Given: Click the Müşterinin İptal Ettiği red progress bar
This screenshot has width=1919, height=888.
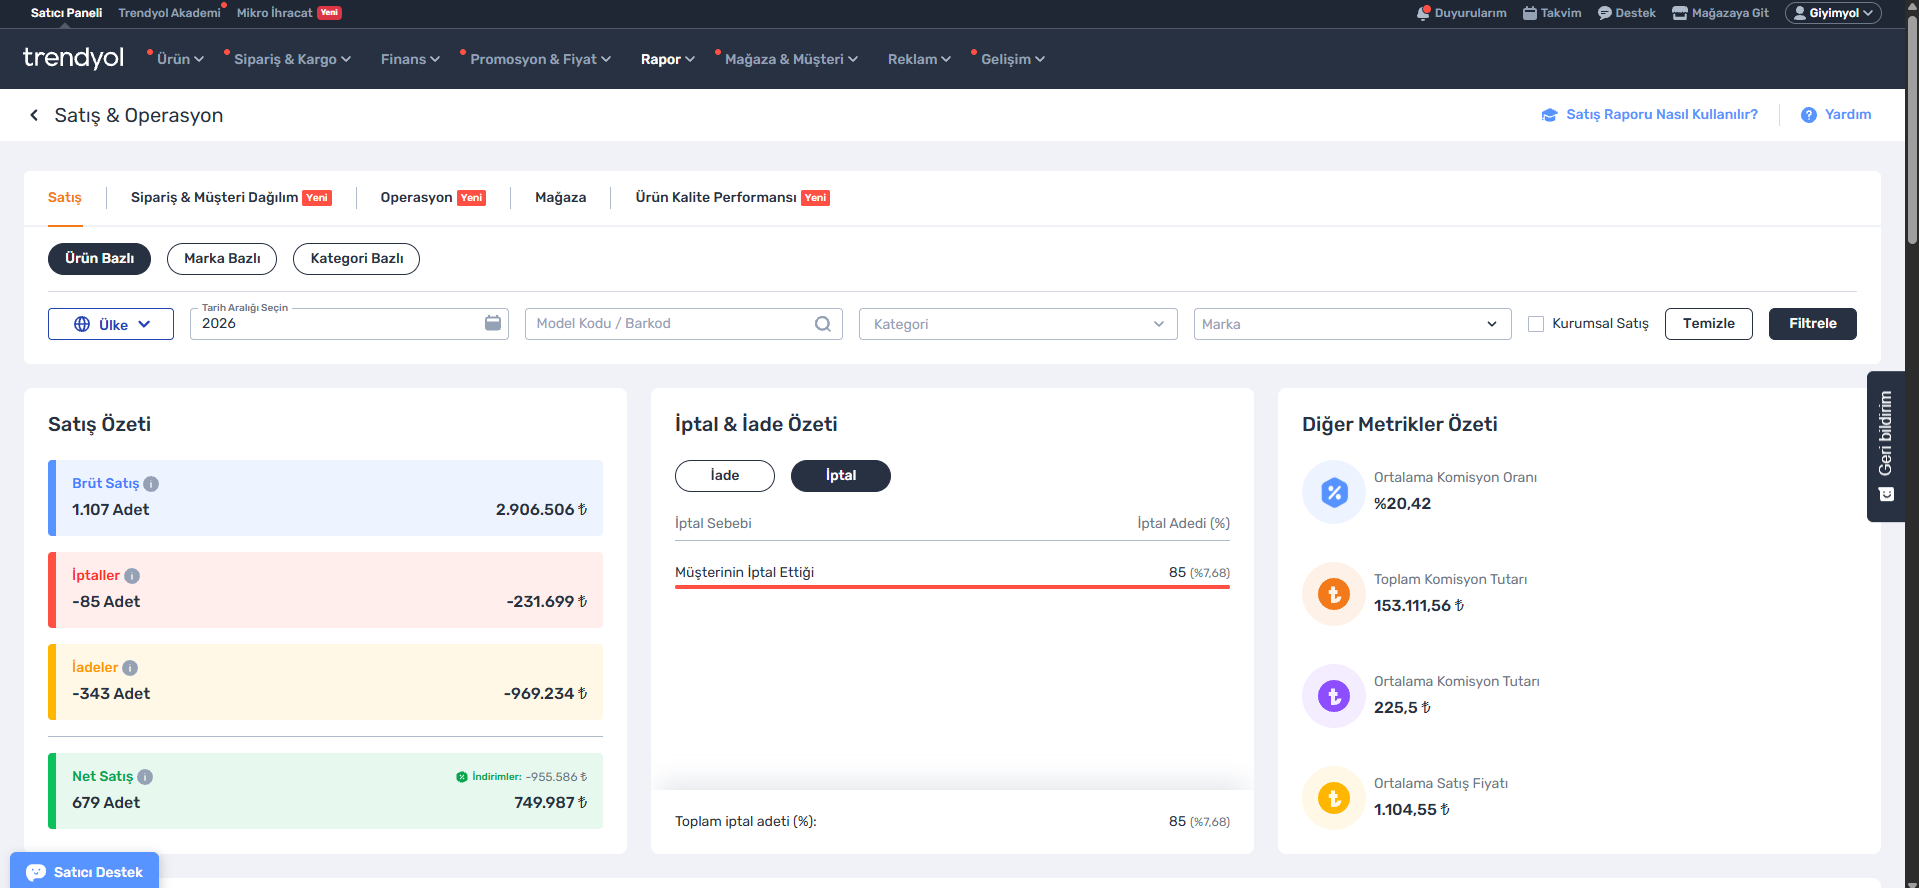Looking at the screenshot, I should [x=952, y=587].
